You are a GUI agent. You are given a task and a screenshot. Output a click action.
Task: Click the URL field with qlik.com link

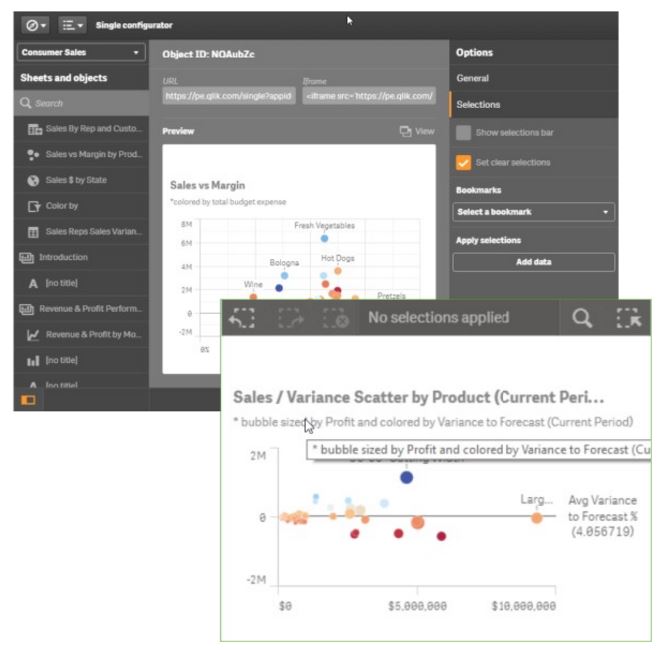(229, 96)
